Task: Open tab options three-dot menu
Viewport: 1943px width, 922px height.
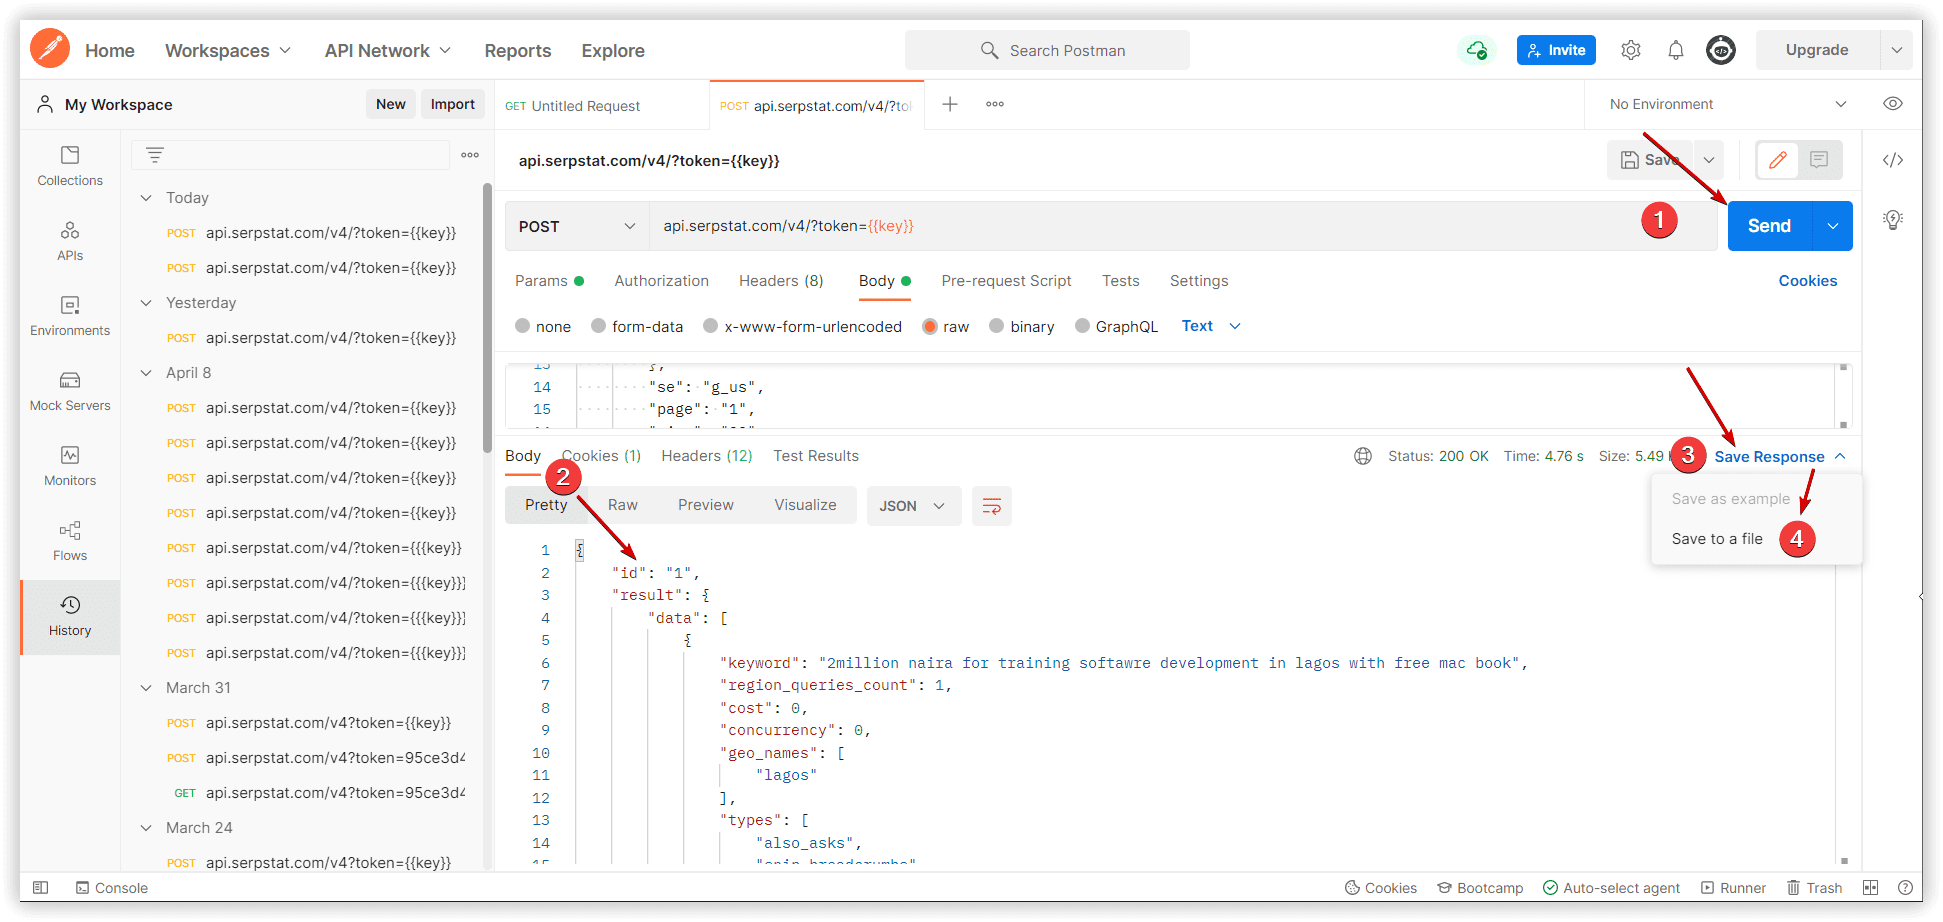Action: [x=995, y=104]
